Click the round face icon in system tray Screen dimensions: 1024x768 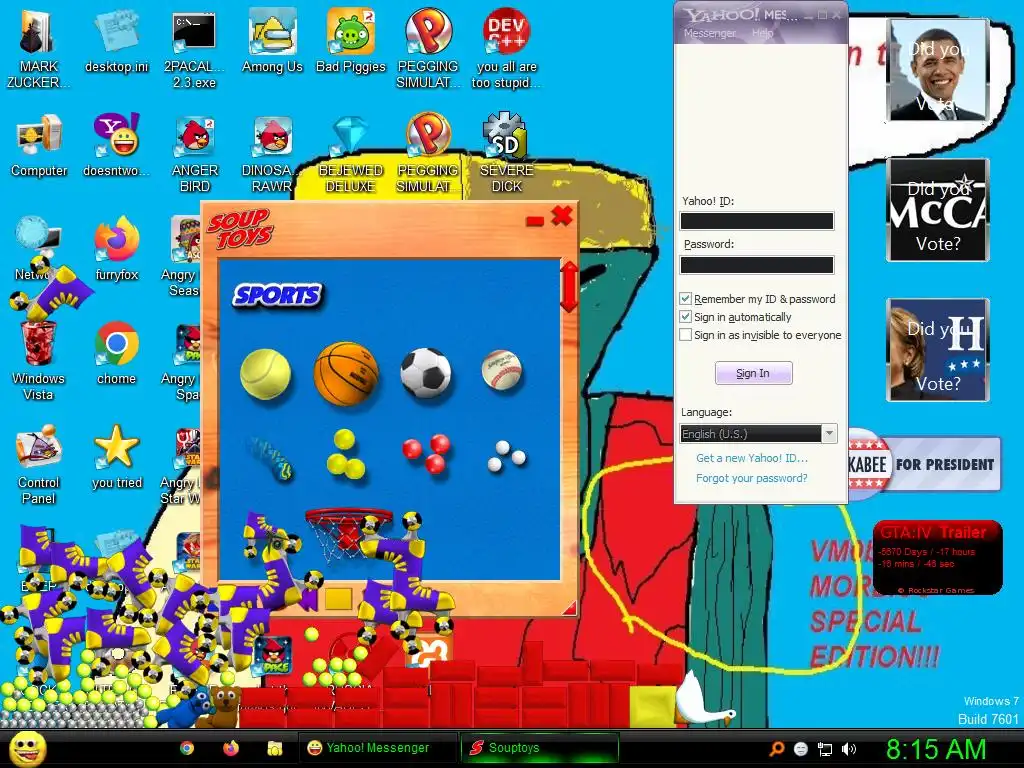(801, 749)
